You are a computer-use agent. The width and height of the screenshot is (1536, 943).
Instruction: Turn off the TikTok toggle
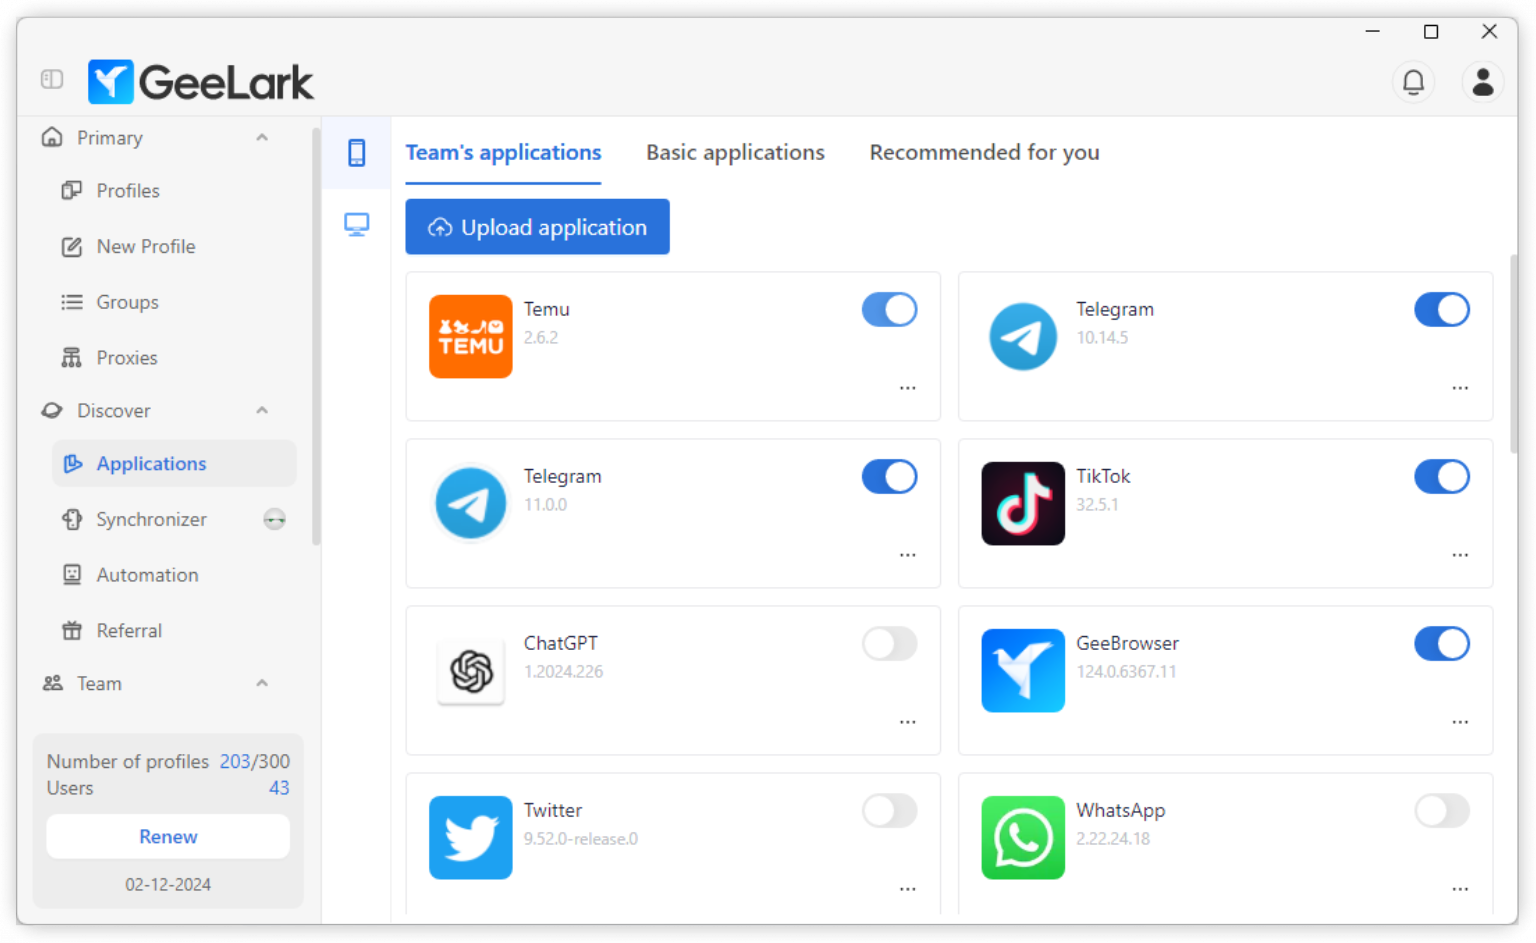point(1442,477)
